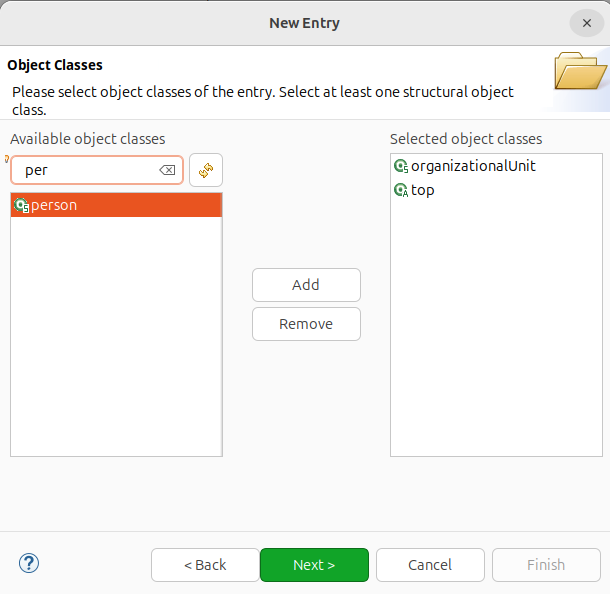Click the New Entry title bar

(x=305, y=23)
